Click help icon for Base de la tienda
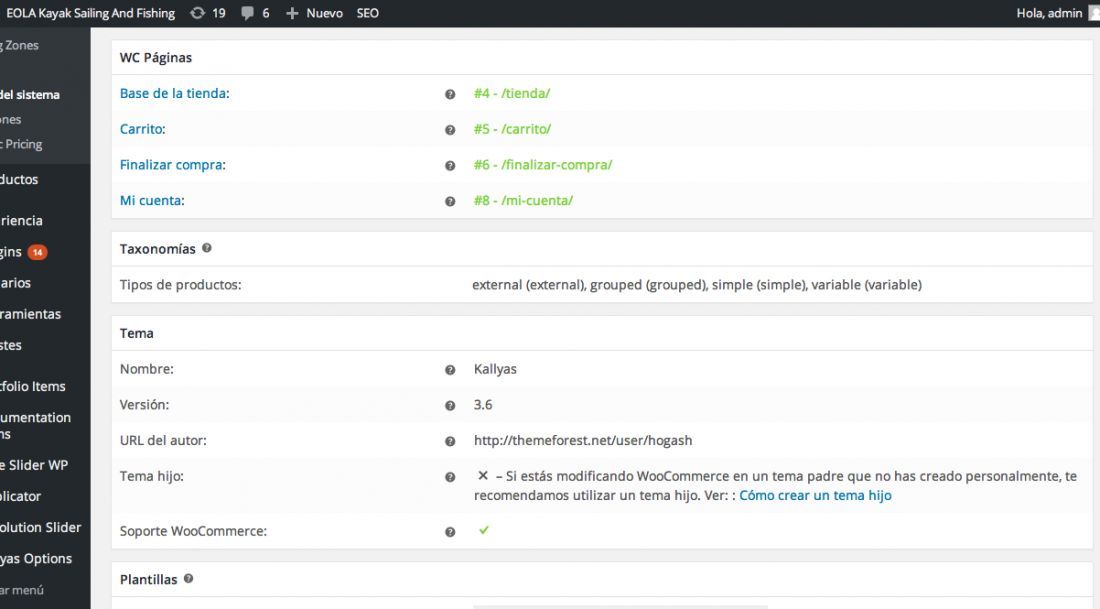This screenshot has width=1100, height=609. pyautogui.click(x=450, y=94)
